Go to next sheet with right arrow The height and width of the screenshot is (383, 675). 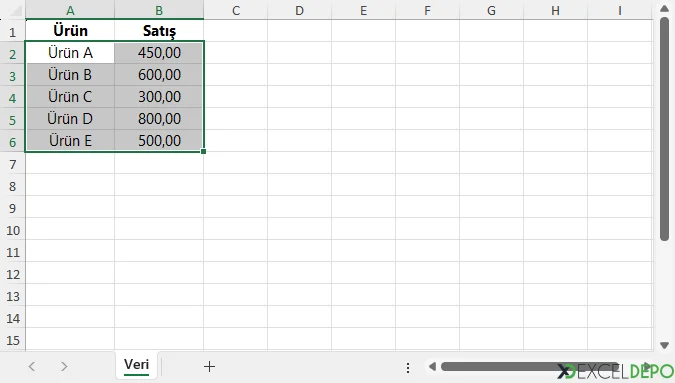pyautogui.click(x=64, y=367)
